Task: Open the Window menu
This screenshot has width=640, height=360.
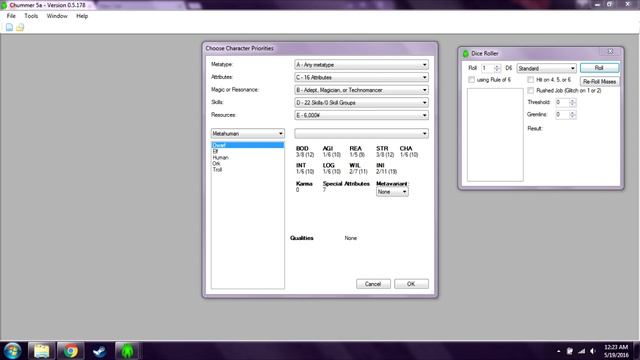Action: tap(57, 16)
